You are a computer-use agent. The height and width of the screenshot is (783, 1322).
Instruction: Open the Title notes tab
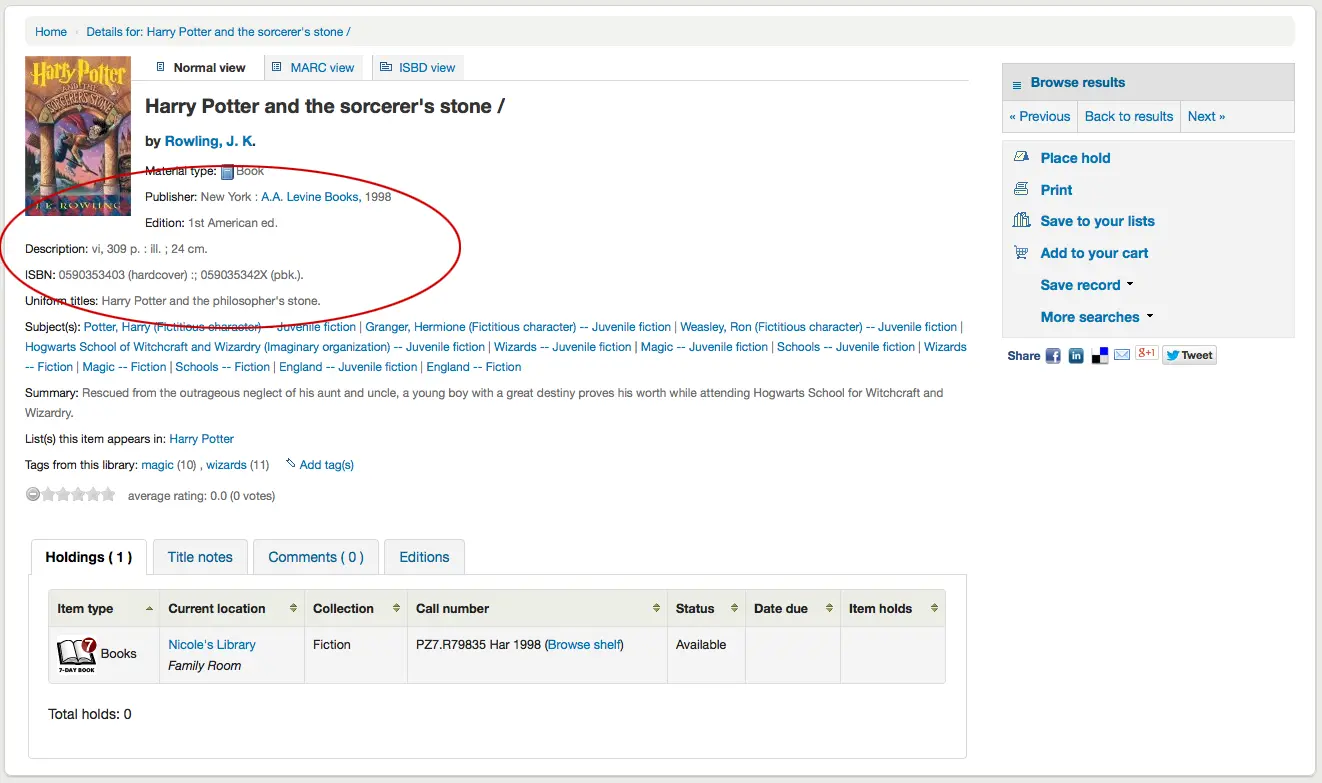click(x=200, y=557)
